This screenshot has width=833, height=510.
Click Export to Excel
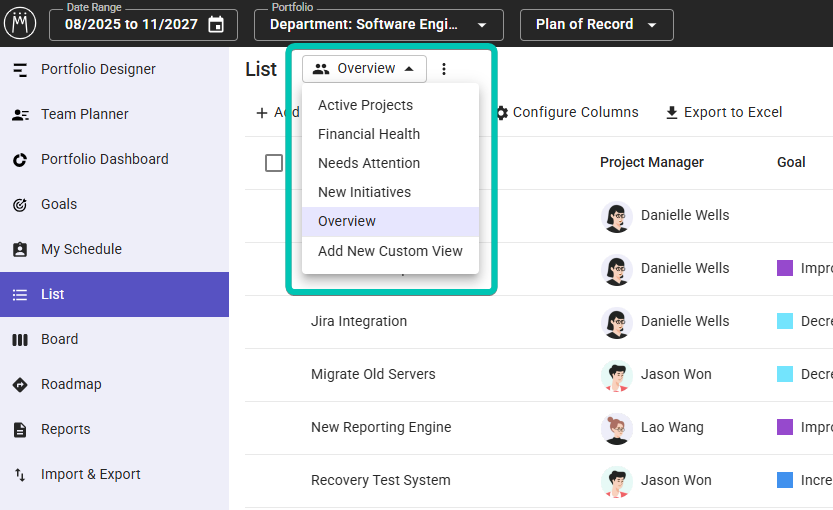pos(723,112)
